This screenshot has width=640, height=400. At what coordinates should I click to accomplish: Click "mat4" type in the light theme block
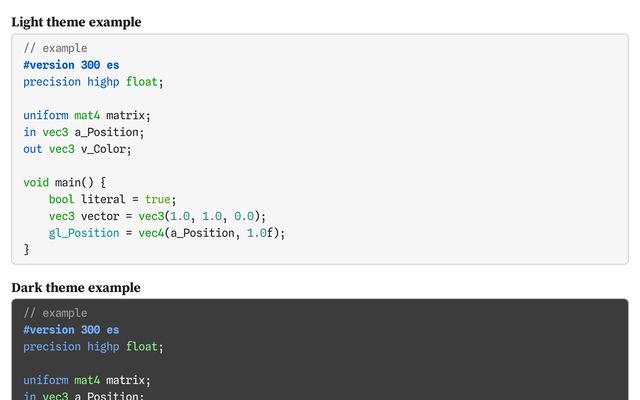point(87,115)
